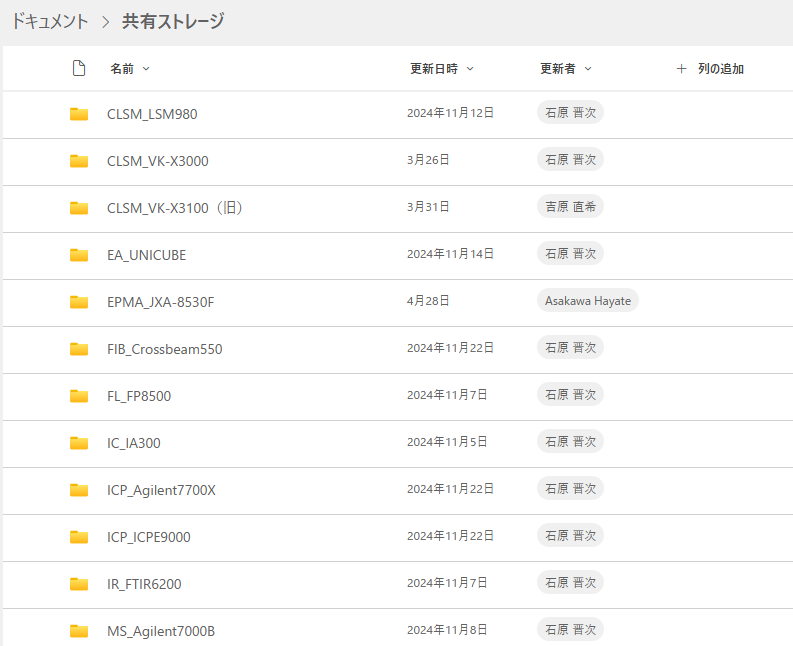Viewport: 793px width, 646px height.
Task: Click 2024年11月22日 in the FIB_Crossbeam550 row
Action: pos(450,348)
